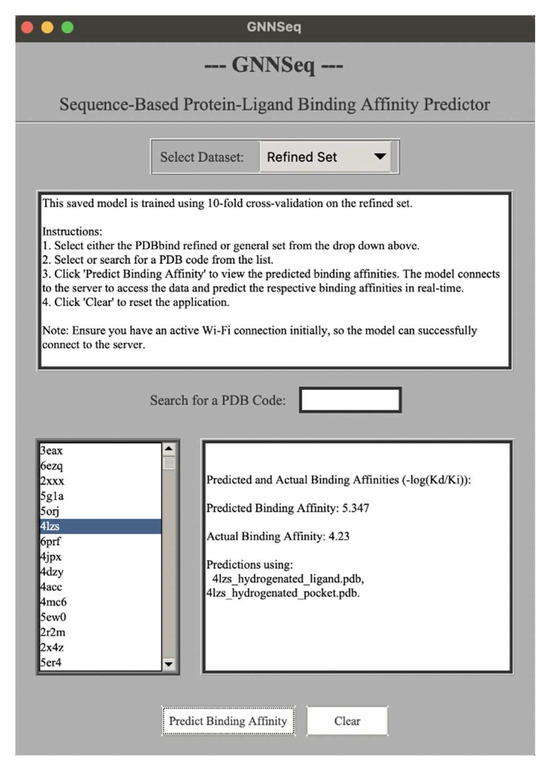Click the Predicted Binding Affinity: 5.347 text

(x=288, y=508)
